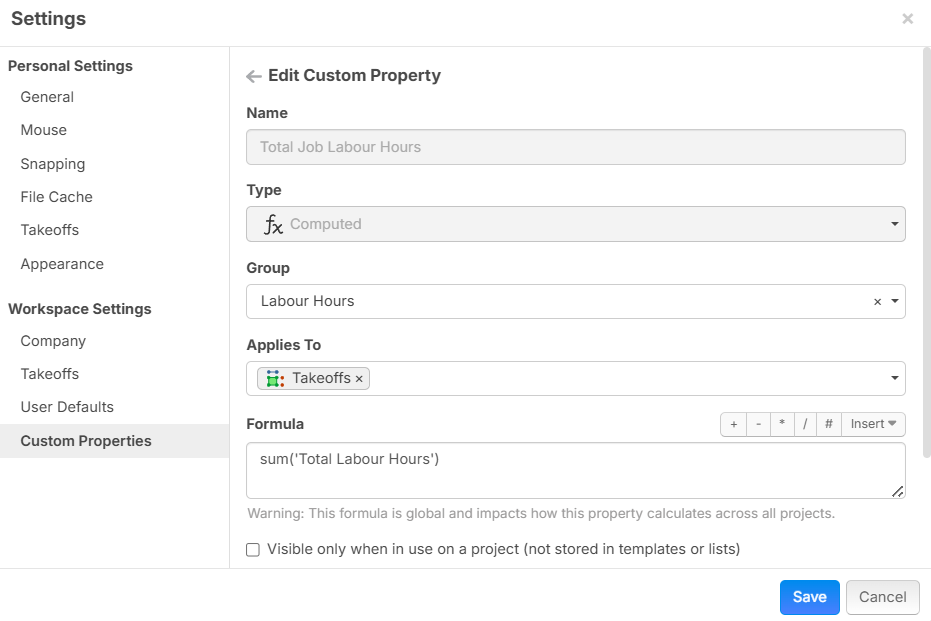The height and width of the screenshot is (621, 931).
Task: Expand the Group dropdown arrow
Action: click(894, 302)
